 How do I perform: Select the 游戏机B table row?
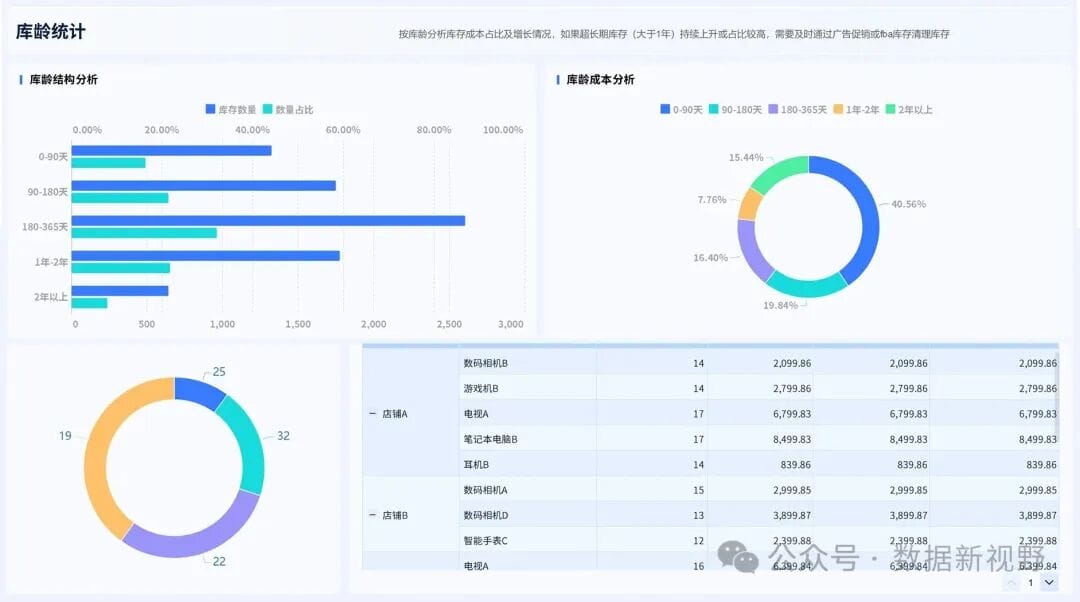758,388
